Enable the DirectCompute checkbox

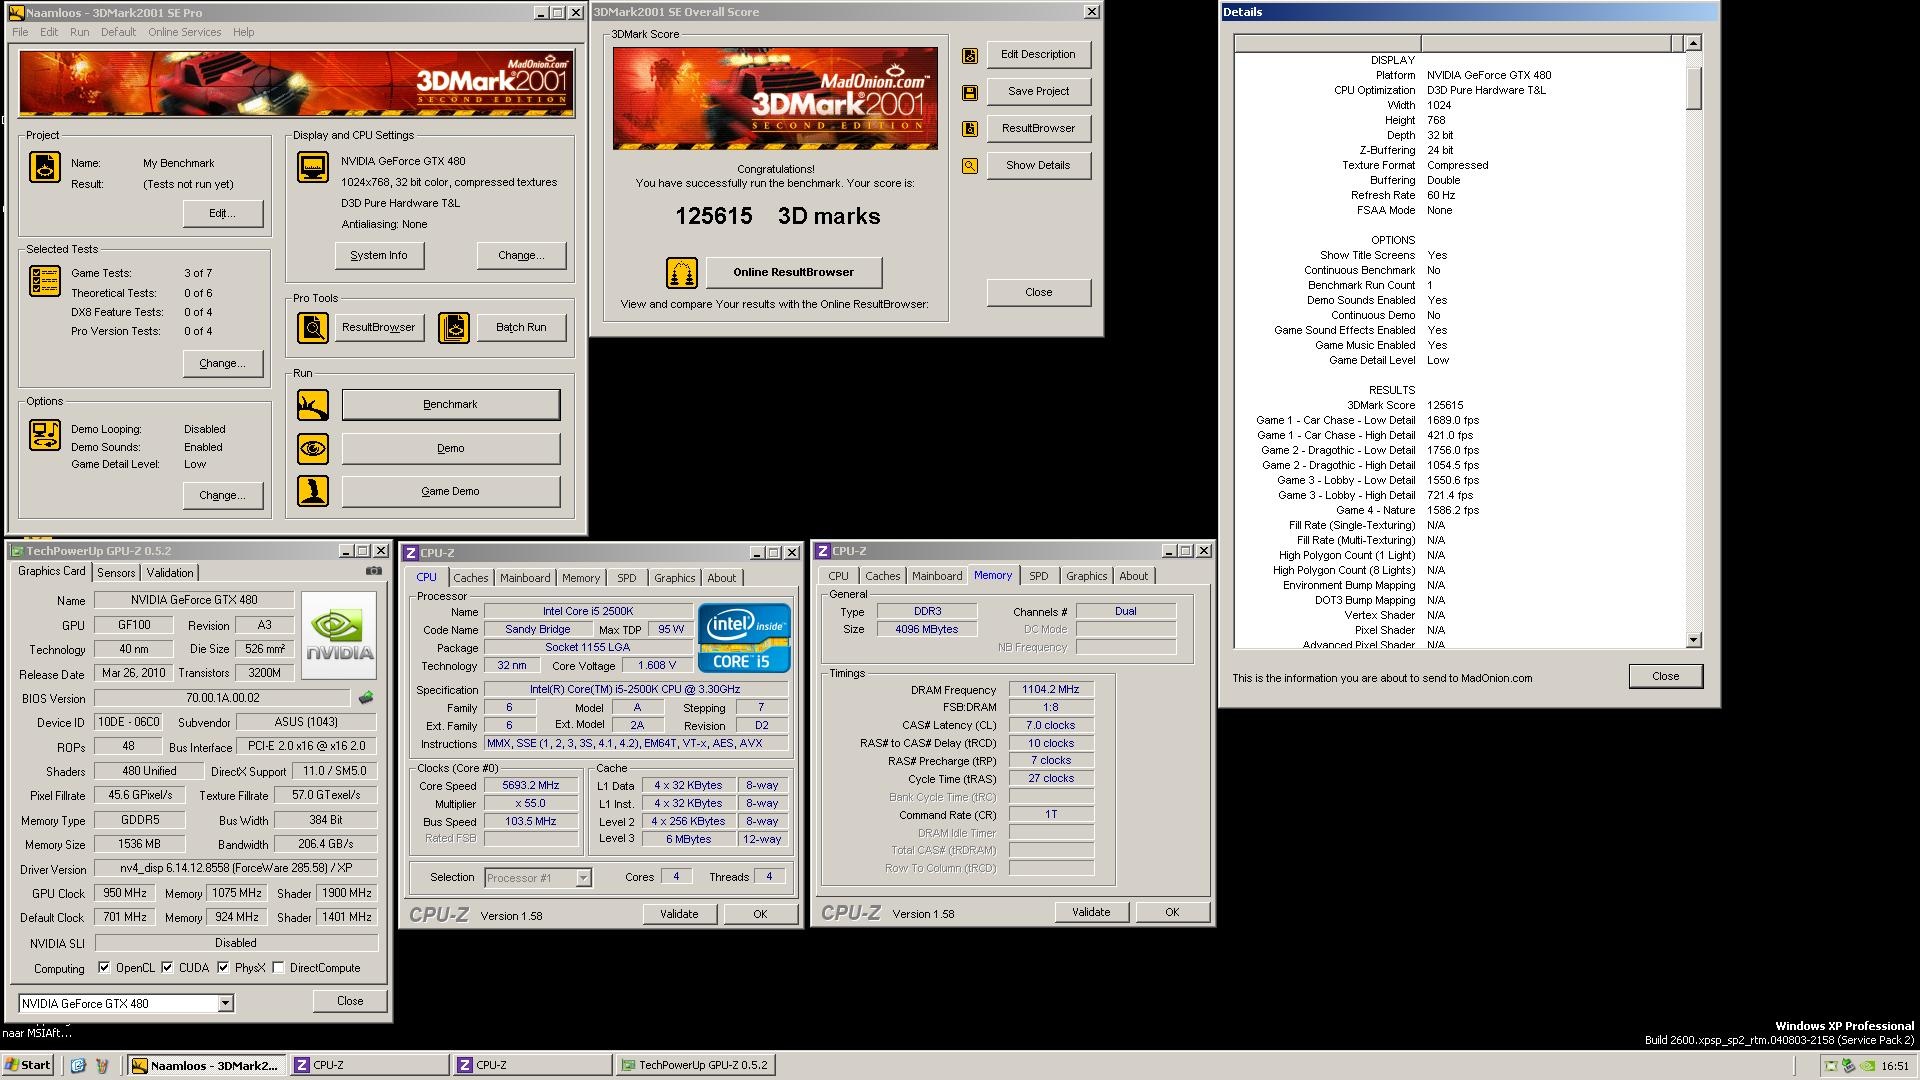pos(278,968)
